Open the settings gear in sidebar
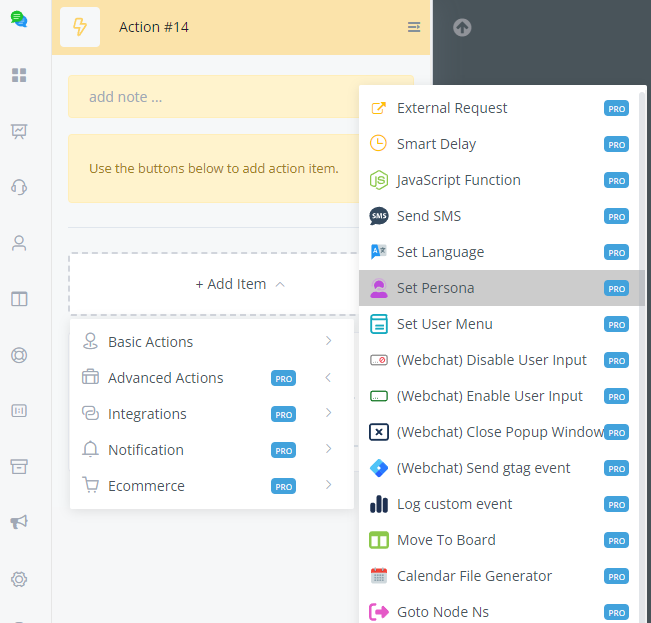This screenshot has width=651, height=623. click(x=19, y=579)
